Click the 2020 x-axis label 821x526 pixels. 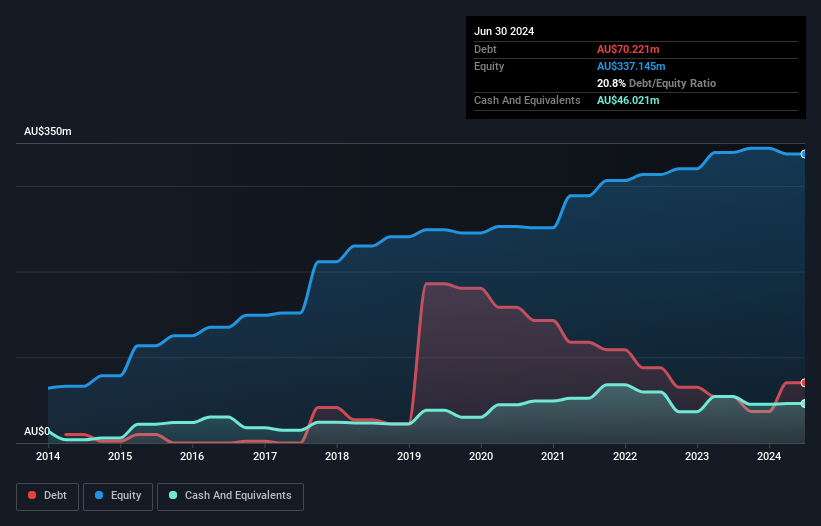tap(481, 456)
